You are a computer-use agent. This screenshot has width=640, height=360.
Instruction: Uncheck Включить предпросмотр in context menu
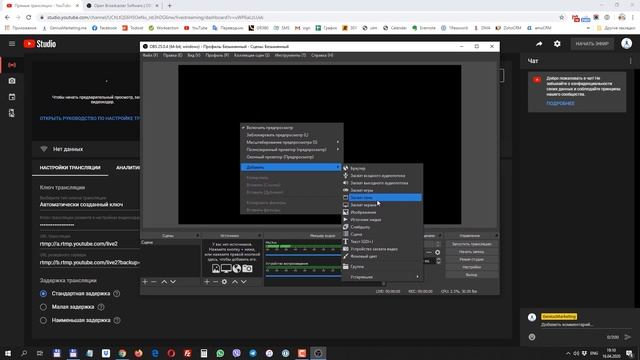coord(291,128)
